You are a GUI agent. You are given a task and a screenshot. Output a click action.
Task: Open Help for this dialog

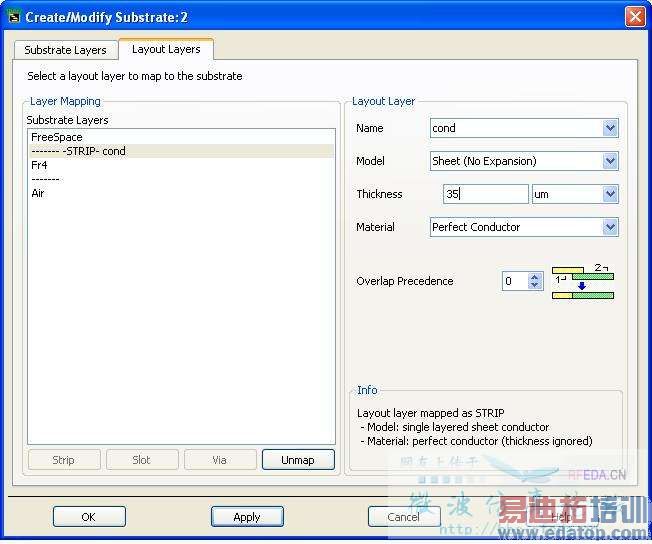(x=561, y=517)
